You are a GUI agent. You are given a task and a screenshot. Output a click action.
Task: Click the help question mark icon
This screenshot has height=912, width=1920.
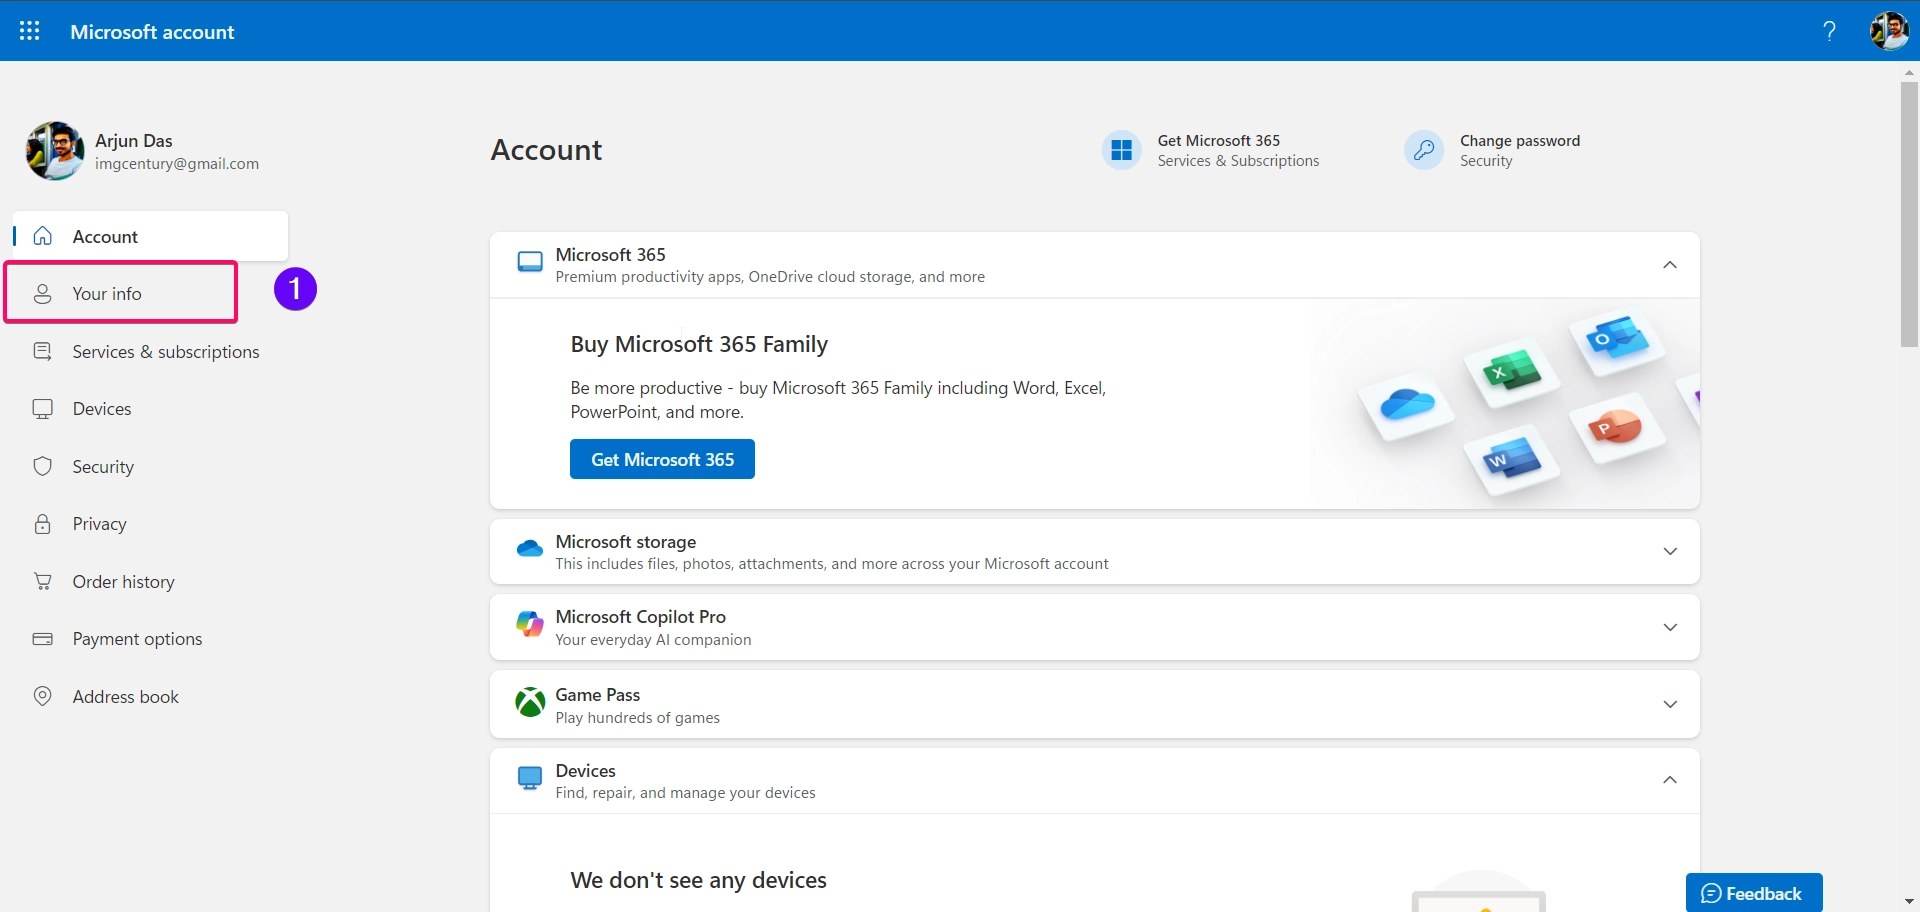click(1829, 31)
